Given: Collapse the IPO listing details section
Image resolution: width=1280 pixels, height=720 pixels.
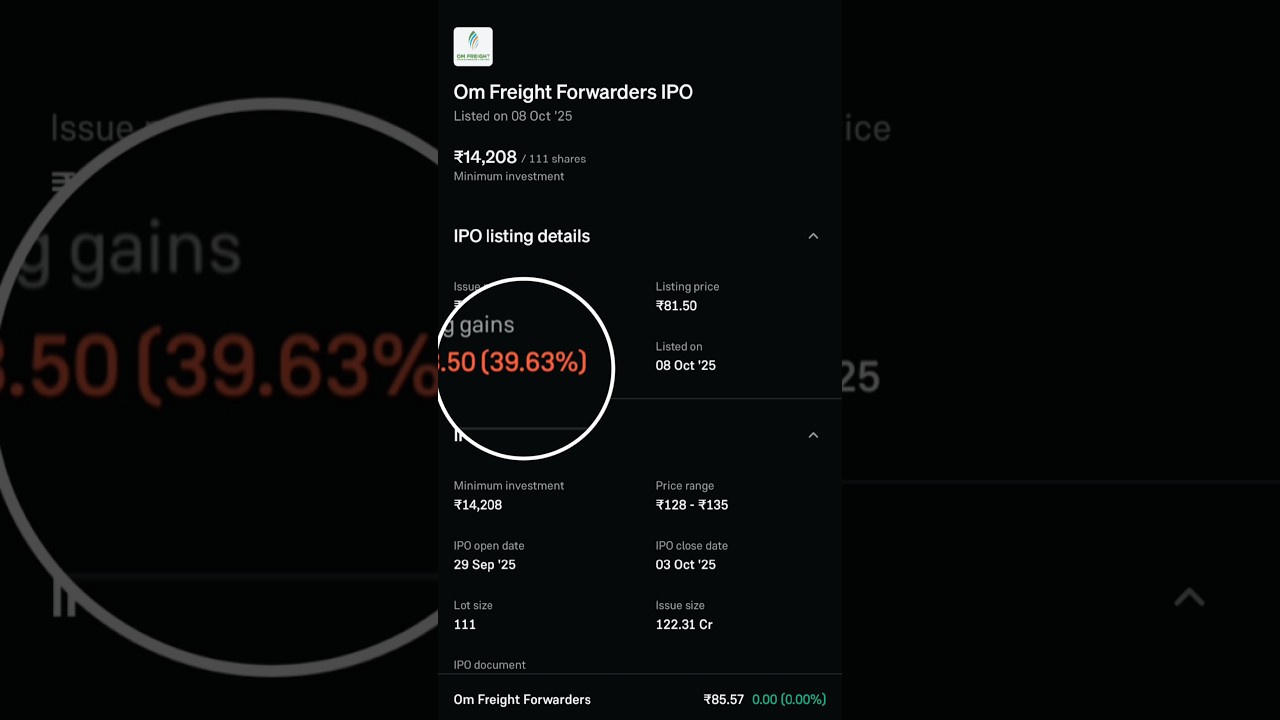Looking at the screenshot, I should pos(813,236).
